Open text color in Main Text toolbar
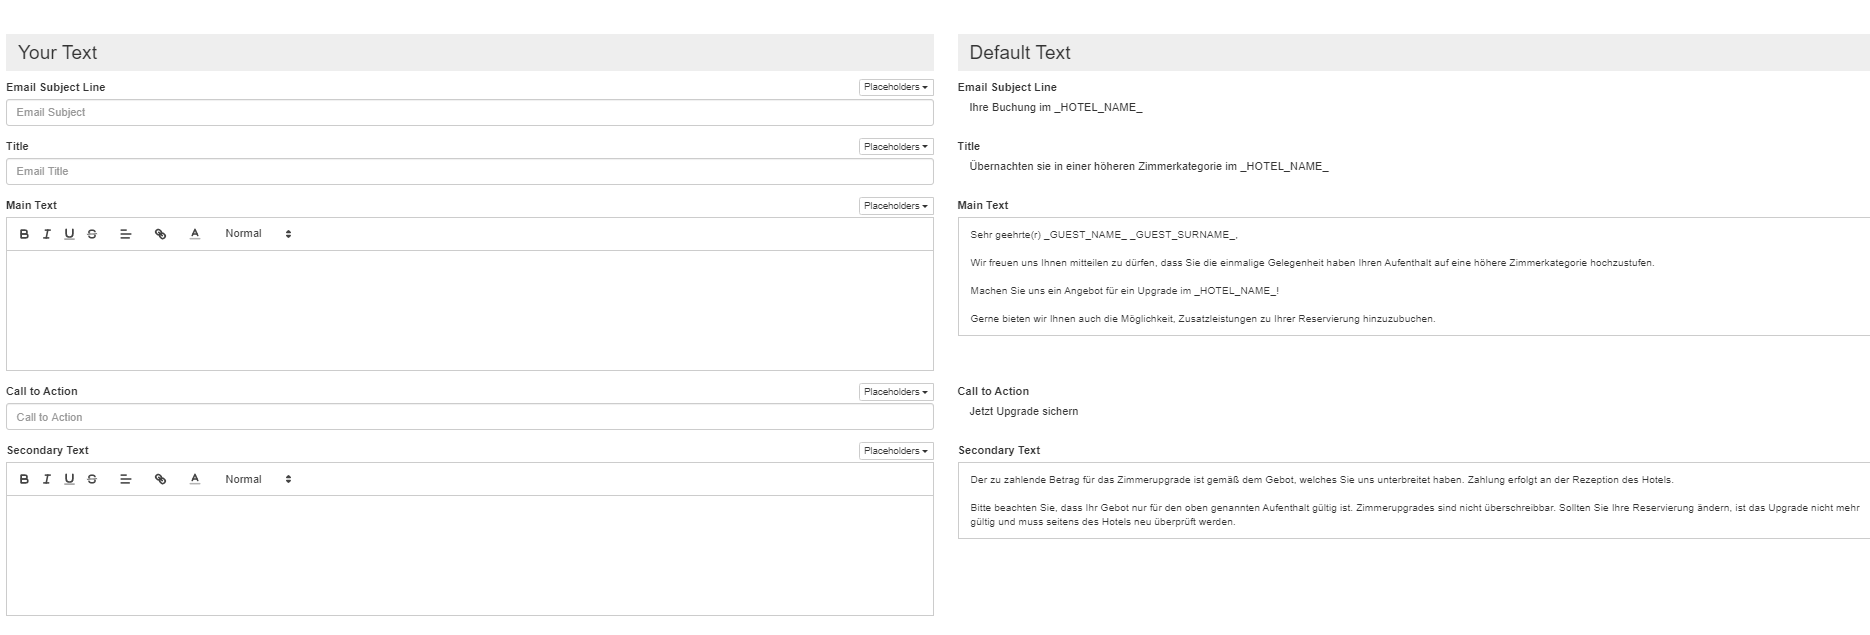 [x=195, y=234]
